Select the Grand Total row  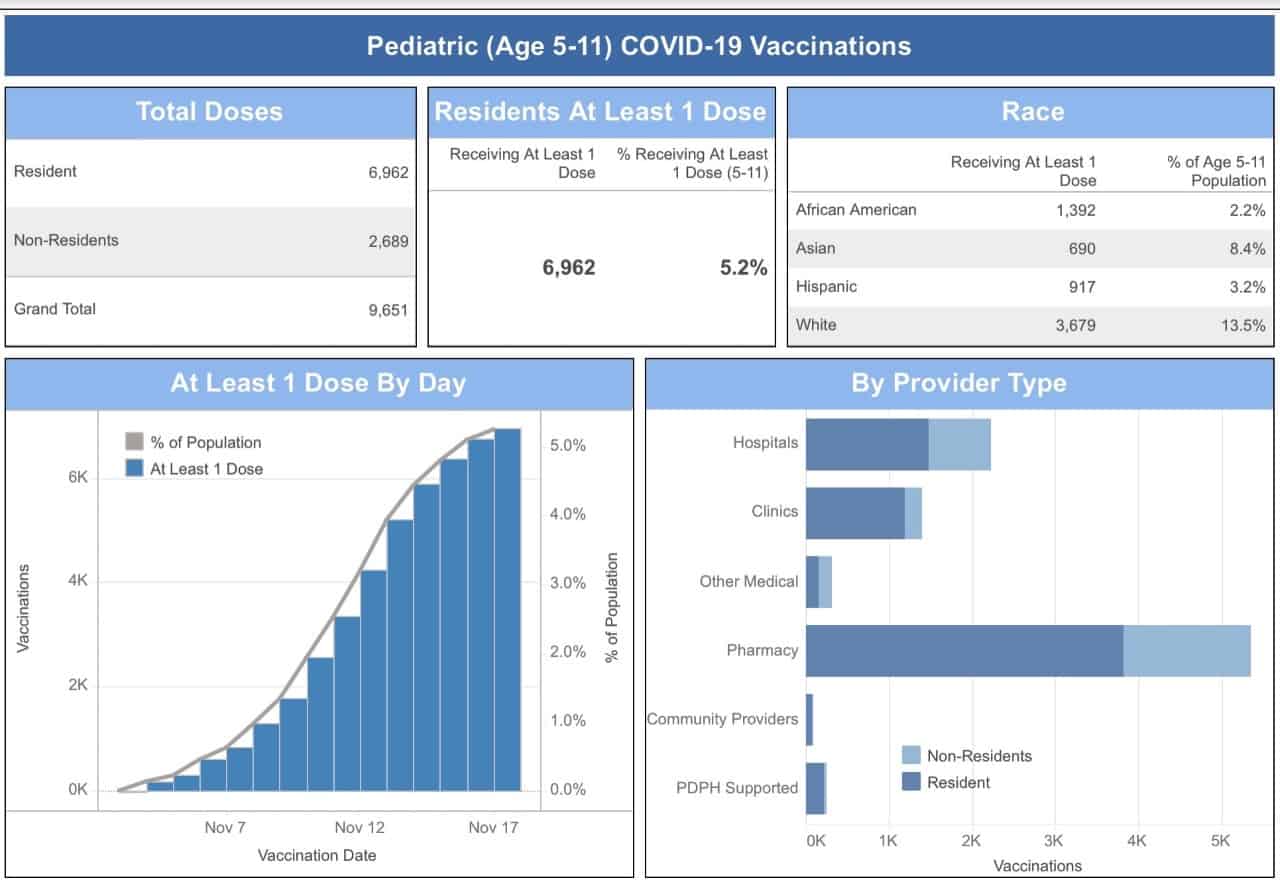click(210, 310)
